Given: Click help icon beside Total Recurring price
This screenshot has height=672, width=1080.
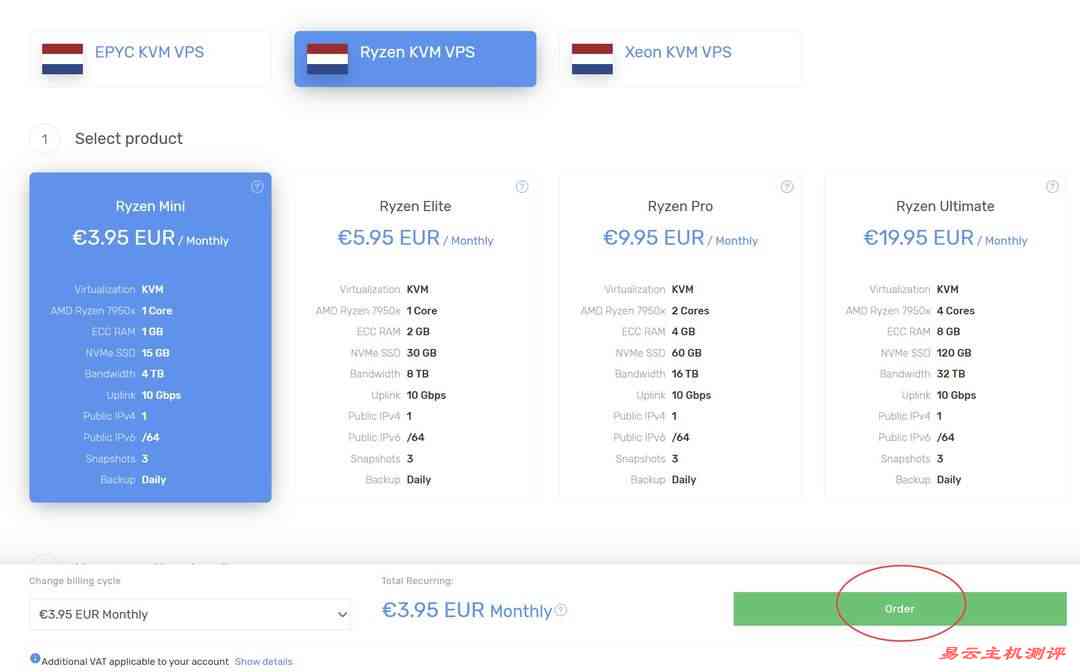Looking at the screenshot, I should click(561, 610).
